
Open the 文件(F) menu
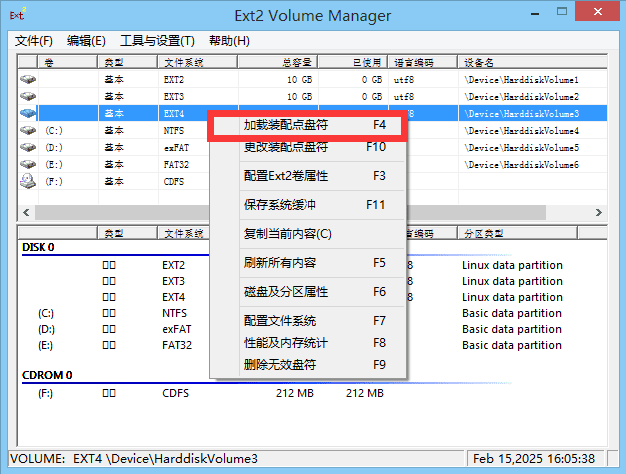click(x=34, y=41)
